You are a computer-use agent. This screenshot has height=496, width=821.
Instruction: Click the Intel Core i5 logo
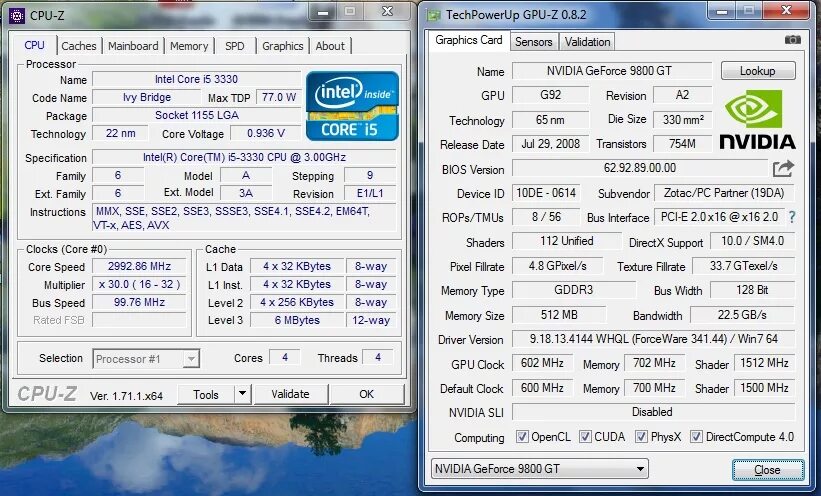tap(352, 106)
